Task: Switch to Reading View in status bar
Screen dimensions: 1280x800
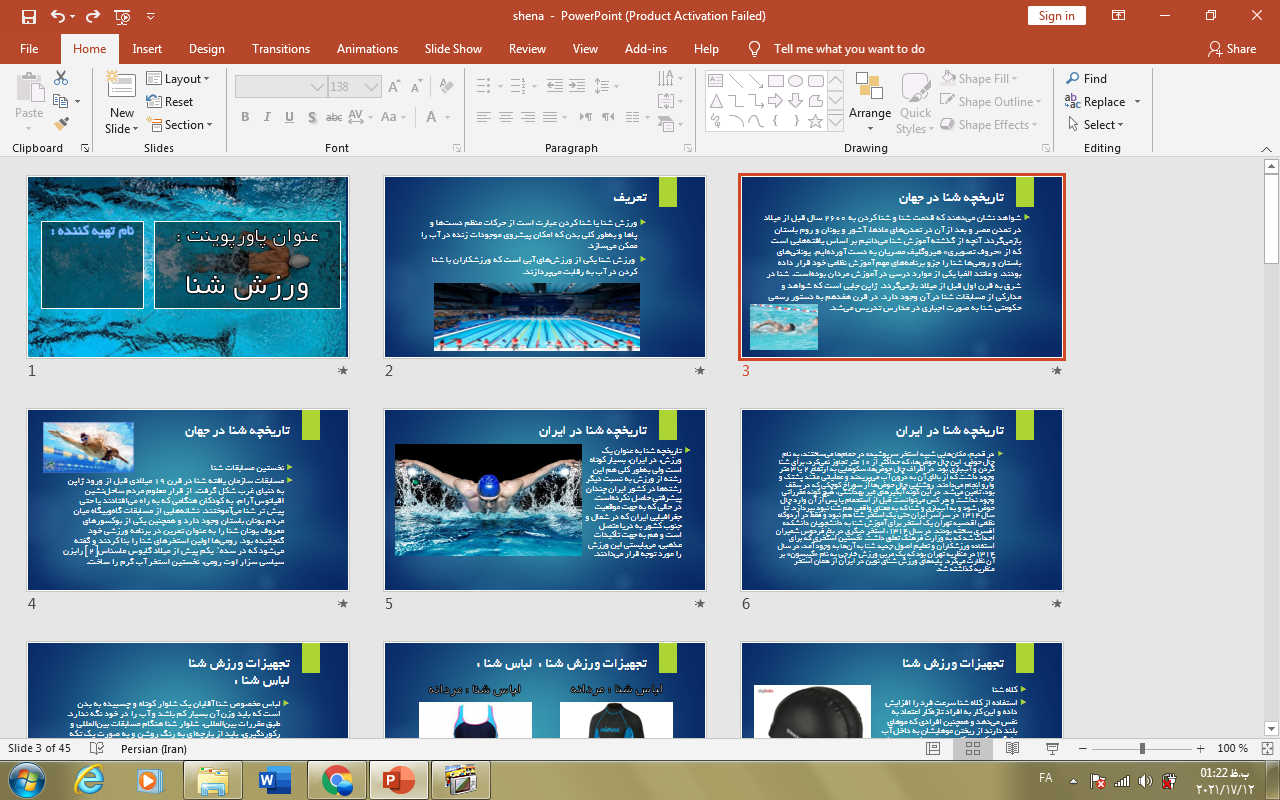Action: (x=1012, y=749)
